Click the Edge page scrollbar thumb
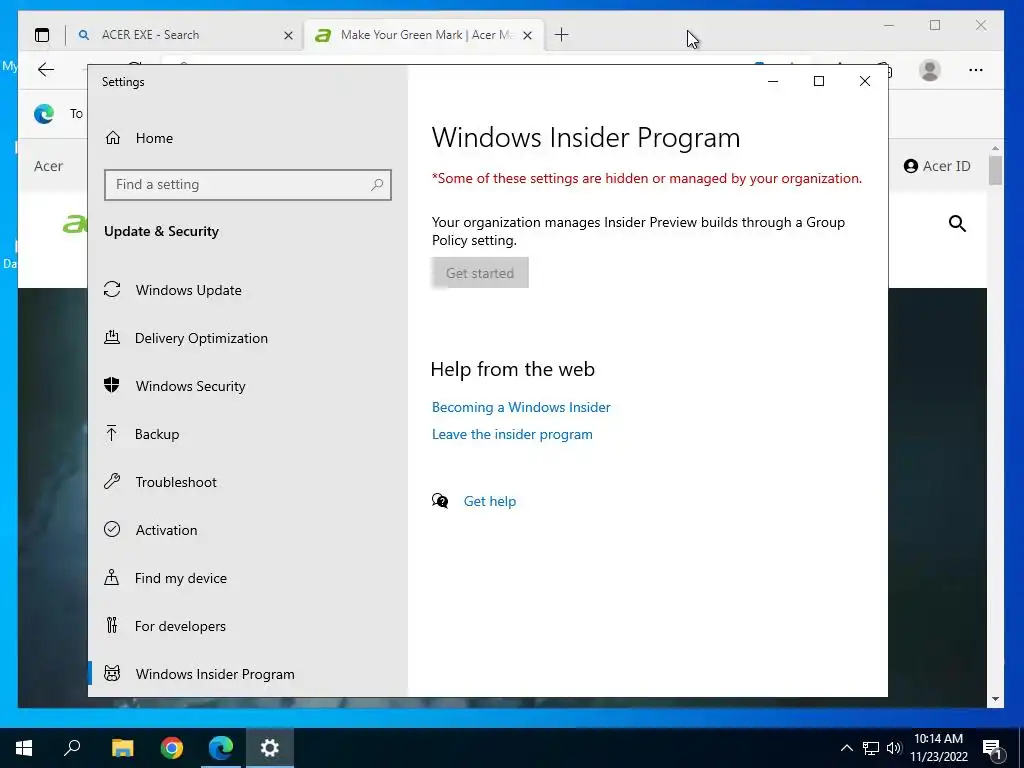This screenshot has height=768, width=1024. coord(995,170)
